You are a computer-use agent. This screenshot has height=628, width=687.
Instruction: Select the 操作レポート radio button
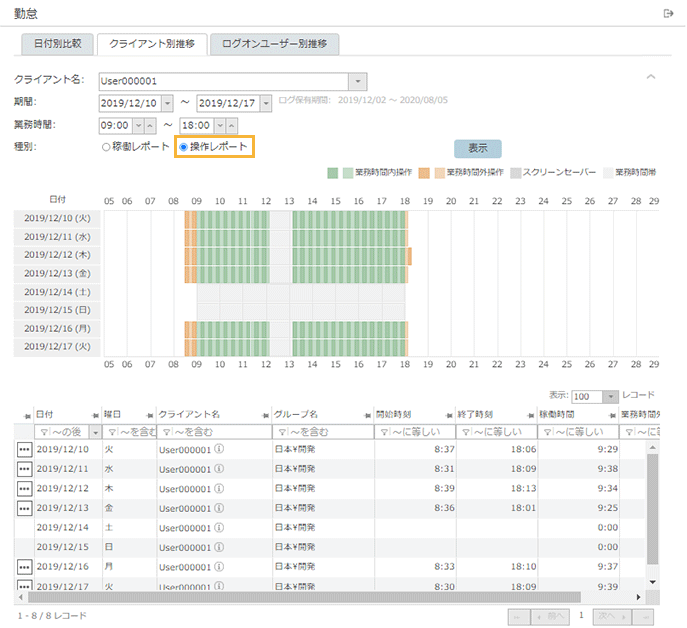[x=183, y=147]
